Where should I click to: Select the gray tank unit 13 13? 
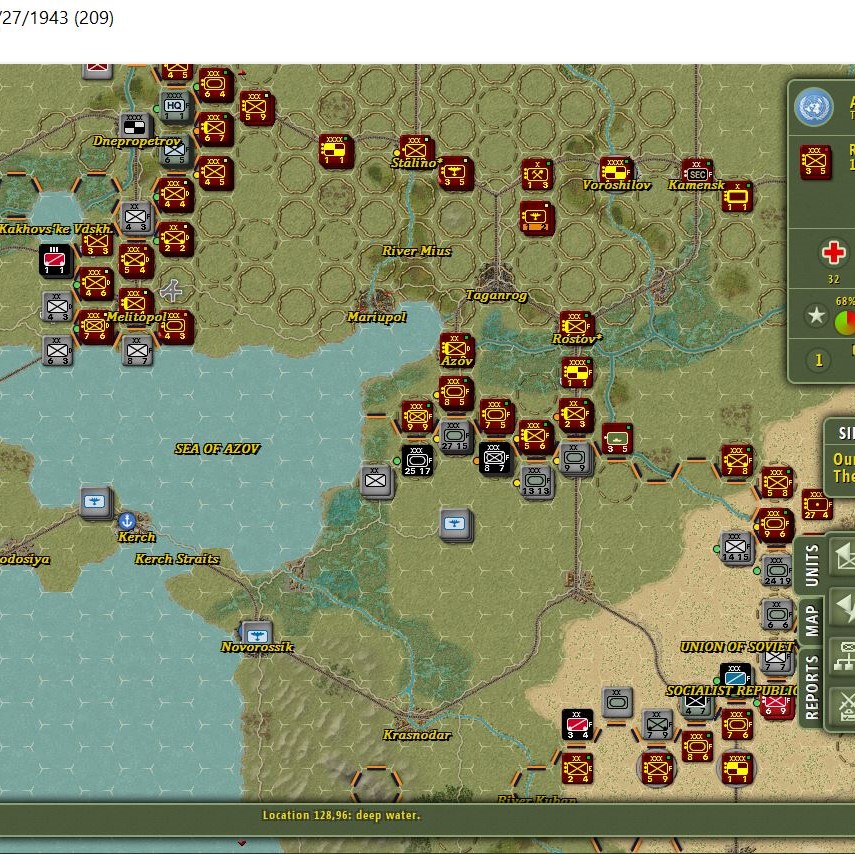537,482
